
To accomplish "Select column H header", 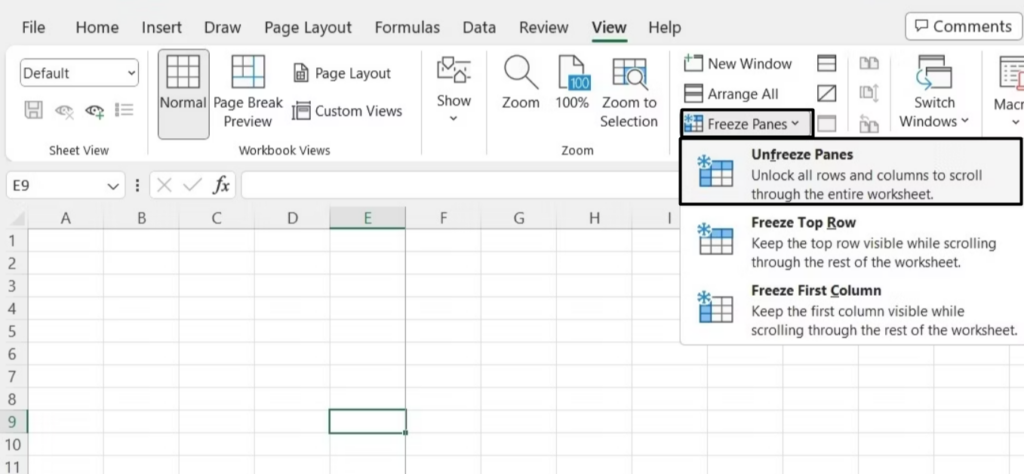I will [x=594, y=218].
